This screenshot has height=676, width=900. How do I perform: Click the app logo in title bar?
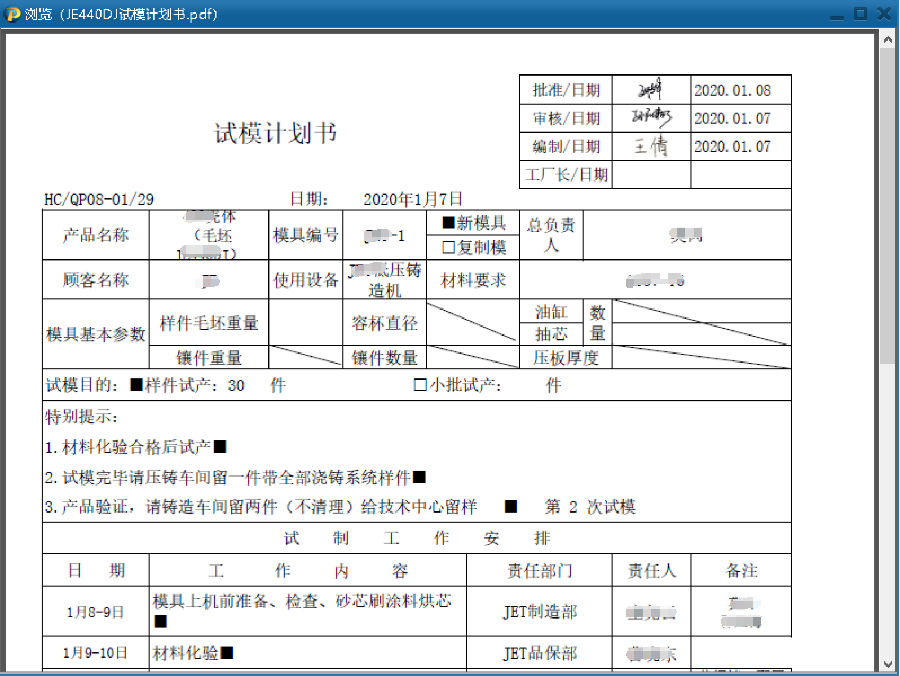coord(13,14)
